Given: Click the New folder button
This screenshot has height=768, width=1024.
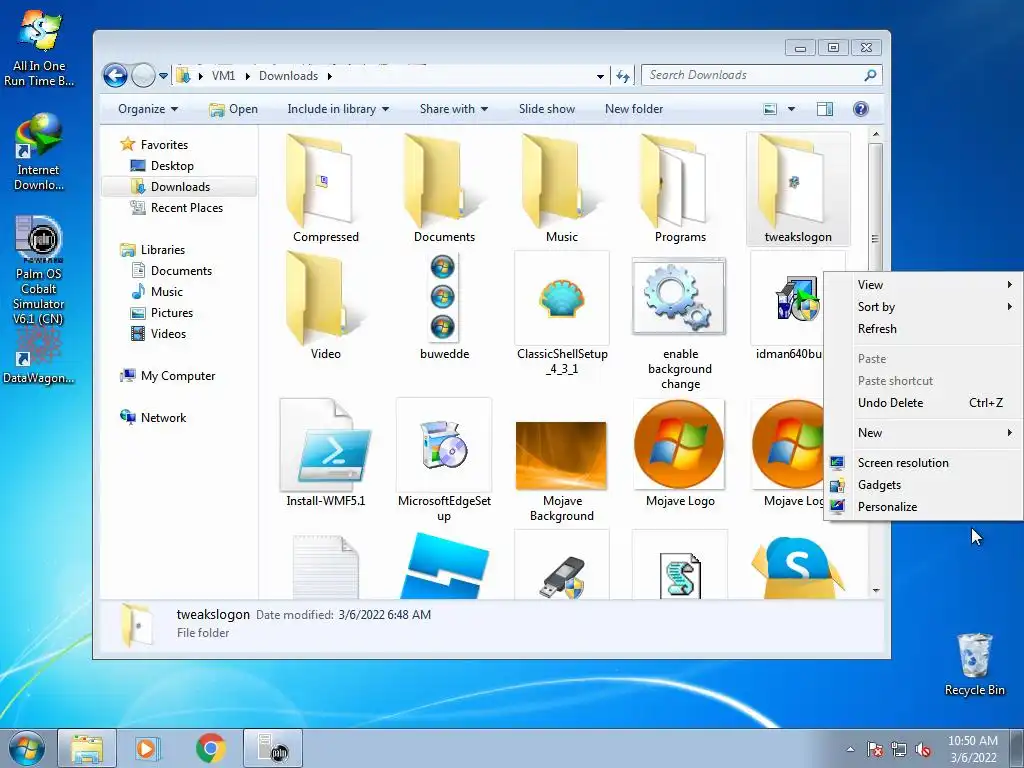Looking at the screenshot, I should [633, 109].
